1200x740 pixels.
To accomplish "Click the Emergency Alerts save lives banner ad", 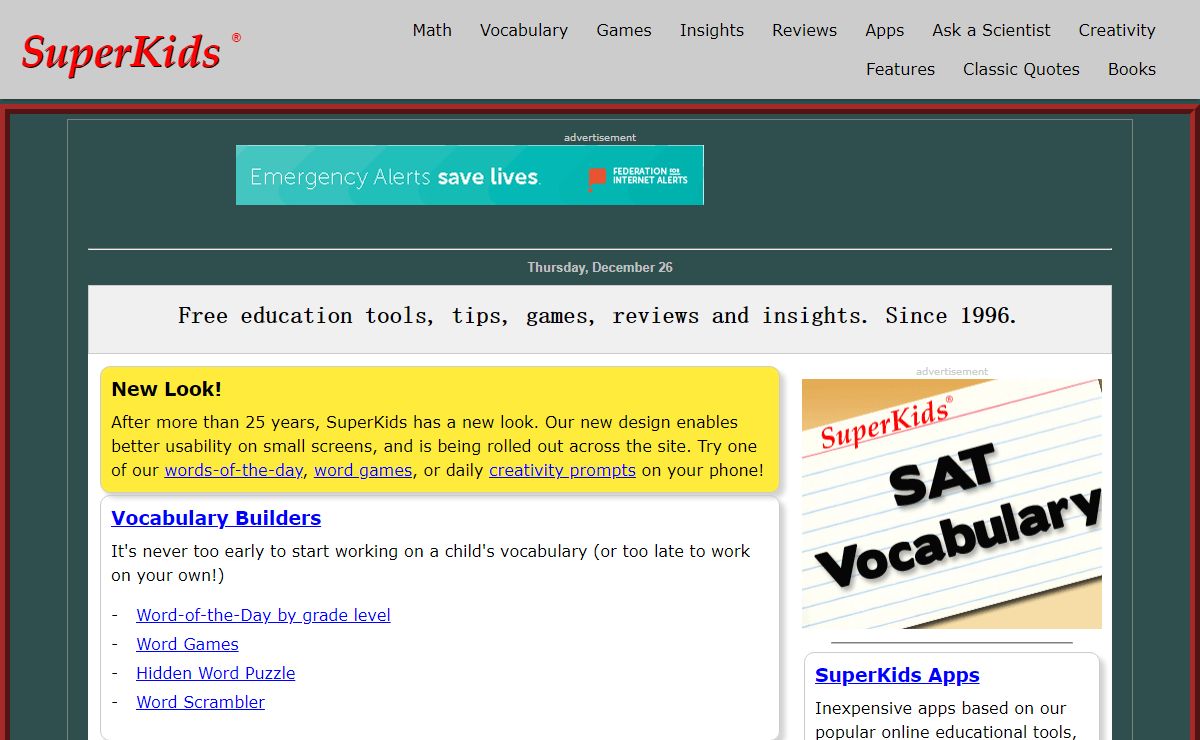I will [x=470, y=175].
